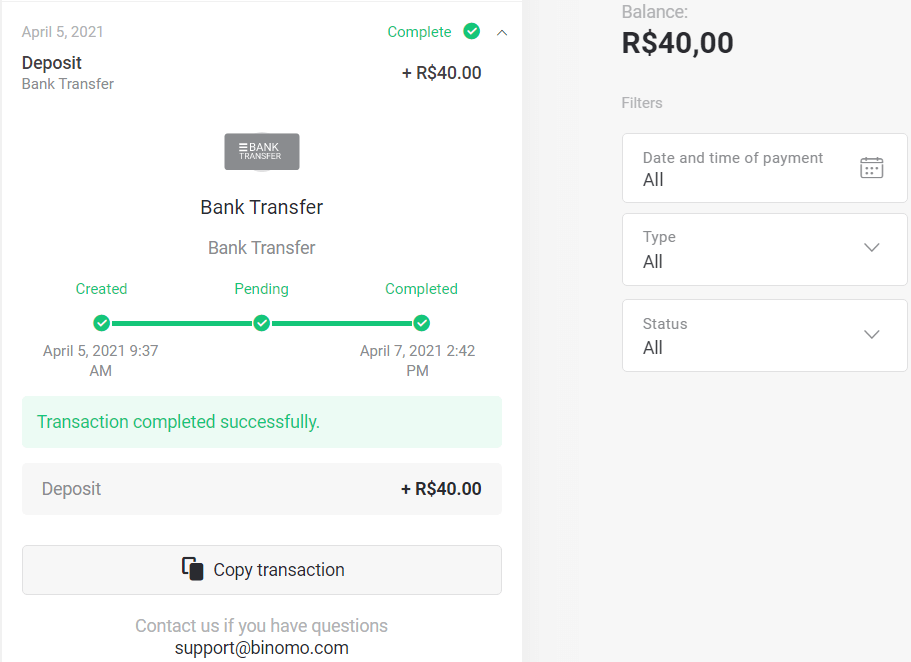This screenshot has height=662, width=911.
Task: Click the Bank Transfer logo image
Action: point(262,152)
